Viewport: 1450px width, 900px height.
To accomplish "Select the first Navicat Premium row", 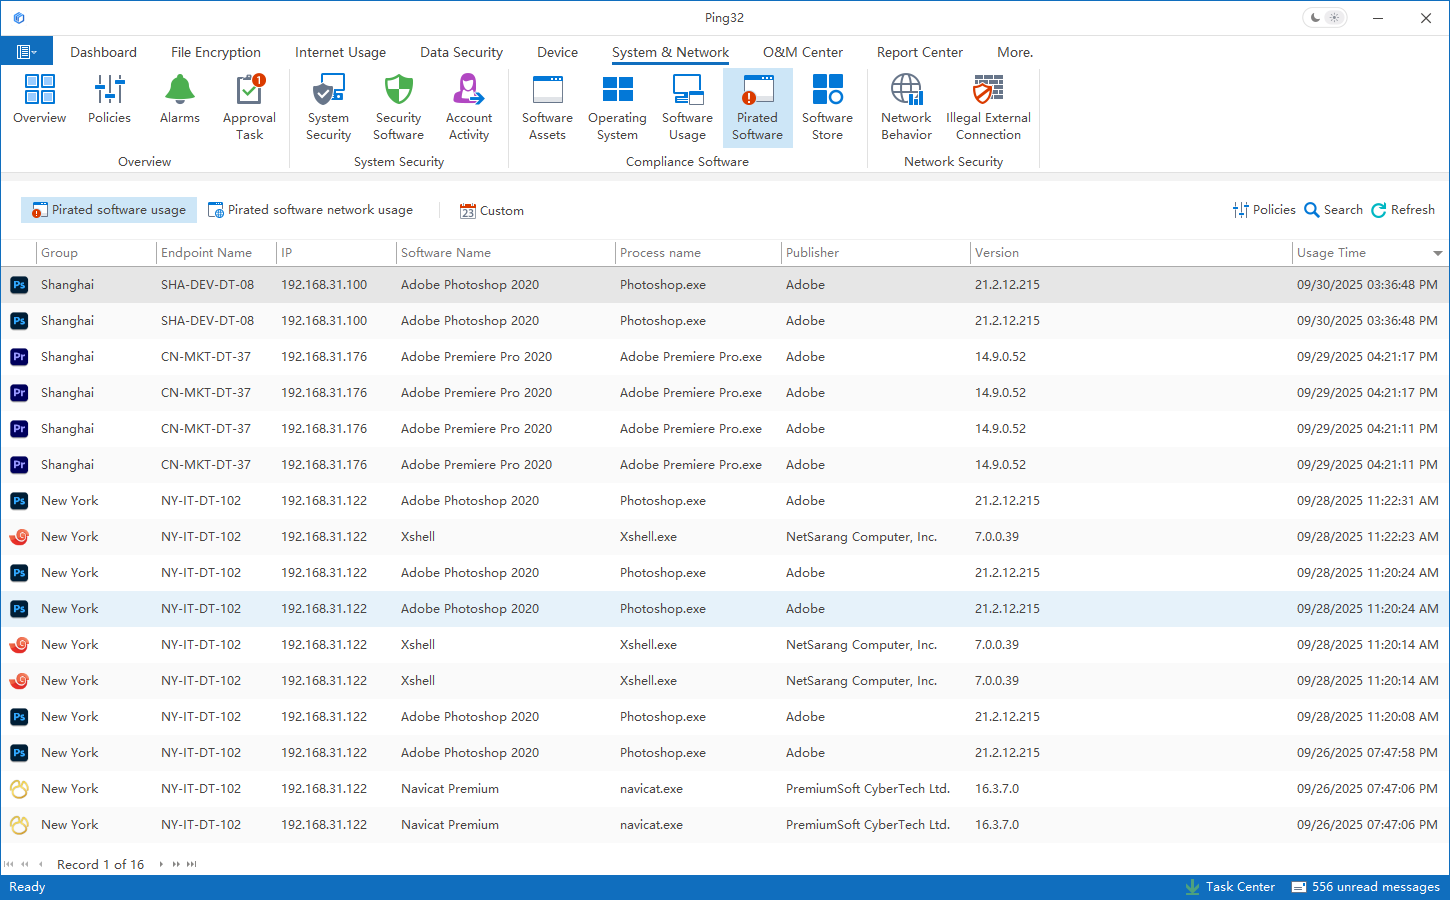I will point(450,789).
